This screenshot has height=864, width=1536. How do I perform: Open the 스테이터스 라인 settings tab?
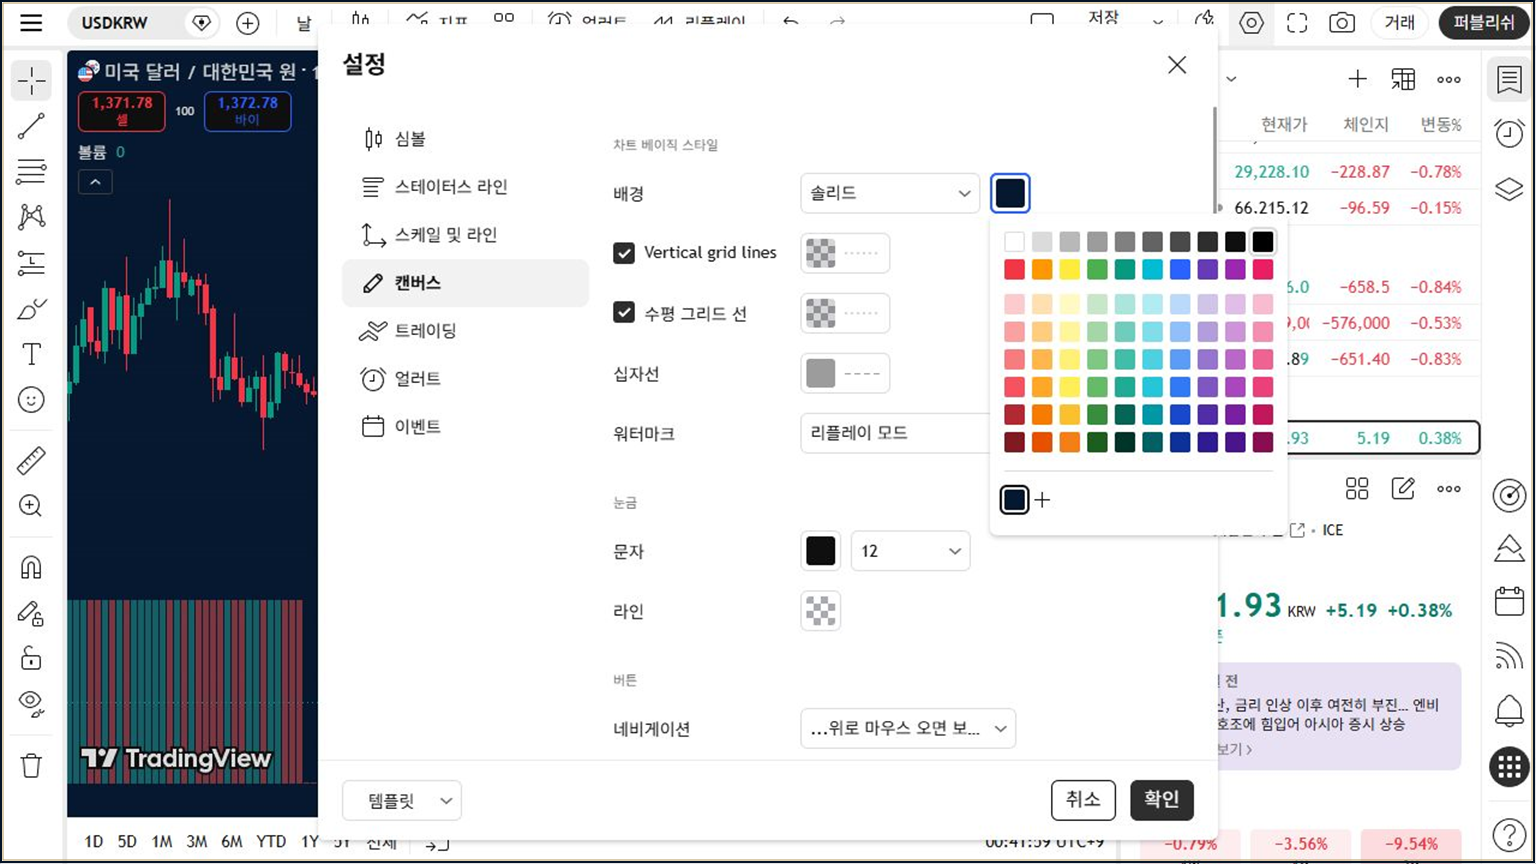465,187
